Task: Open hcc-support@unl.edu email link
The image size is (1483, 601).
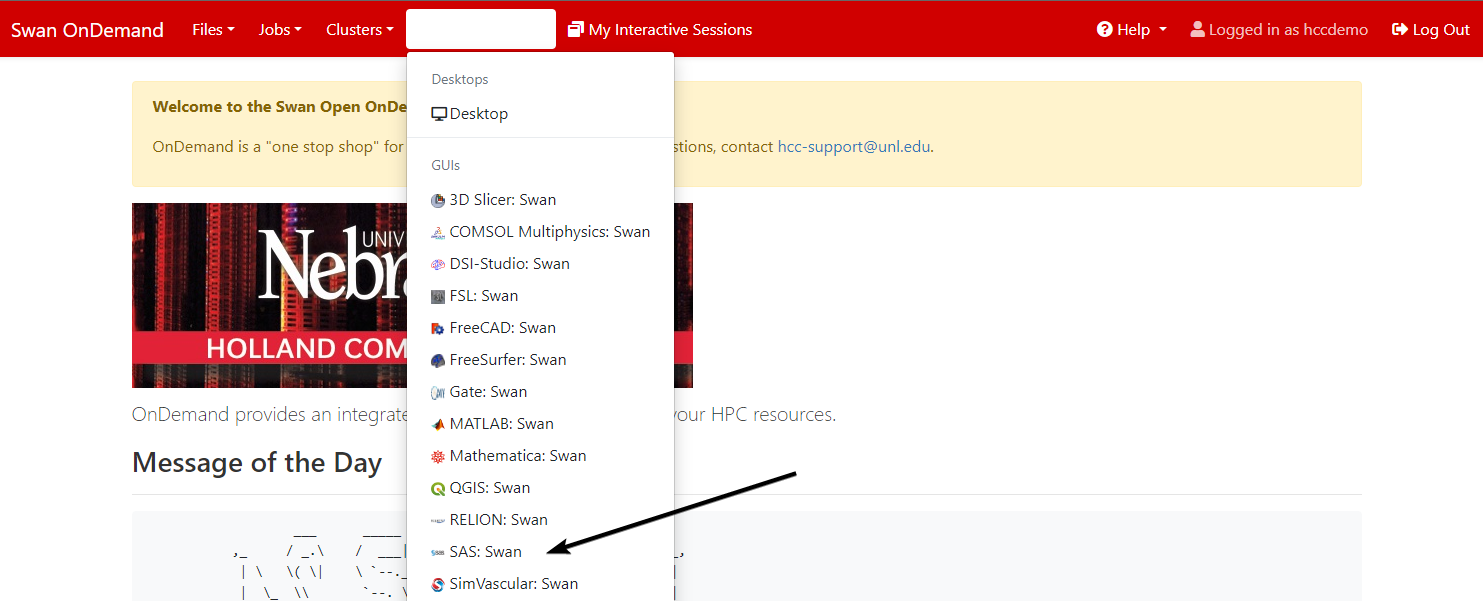Action: click(x=854, y=147)
